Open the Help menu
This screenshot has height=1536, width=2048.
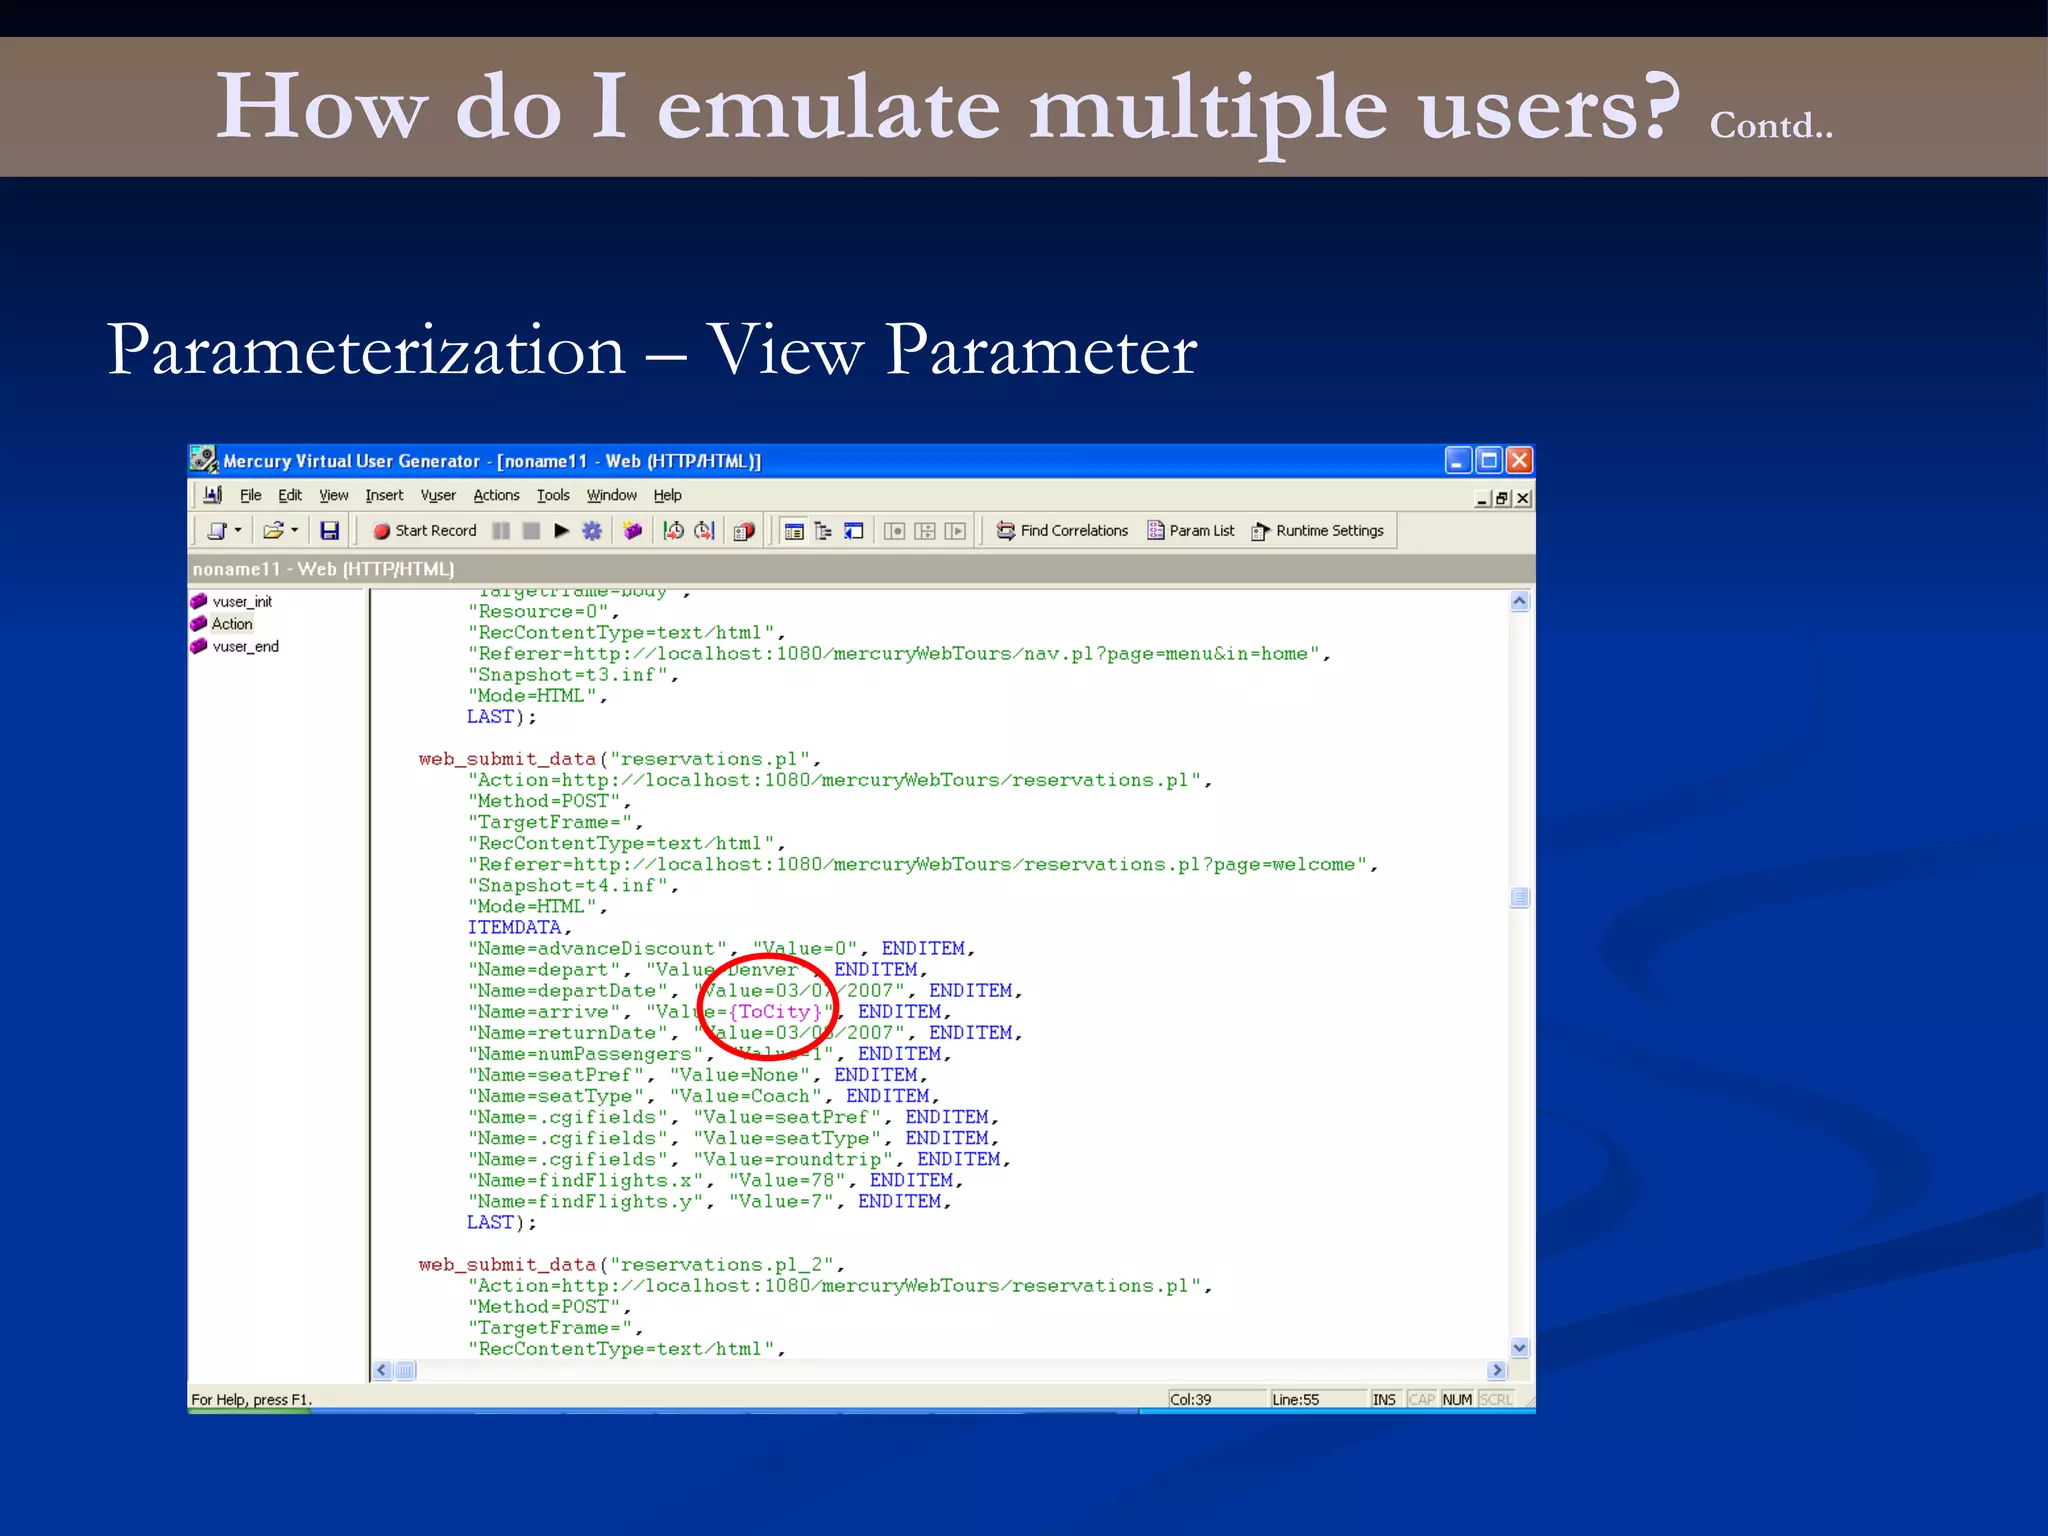tap(667, 495)
